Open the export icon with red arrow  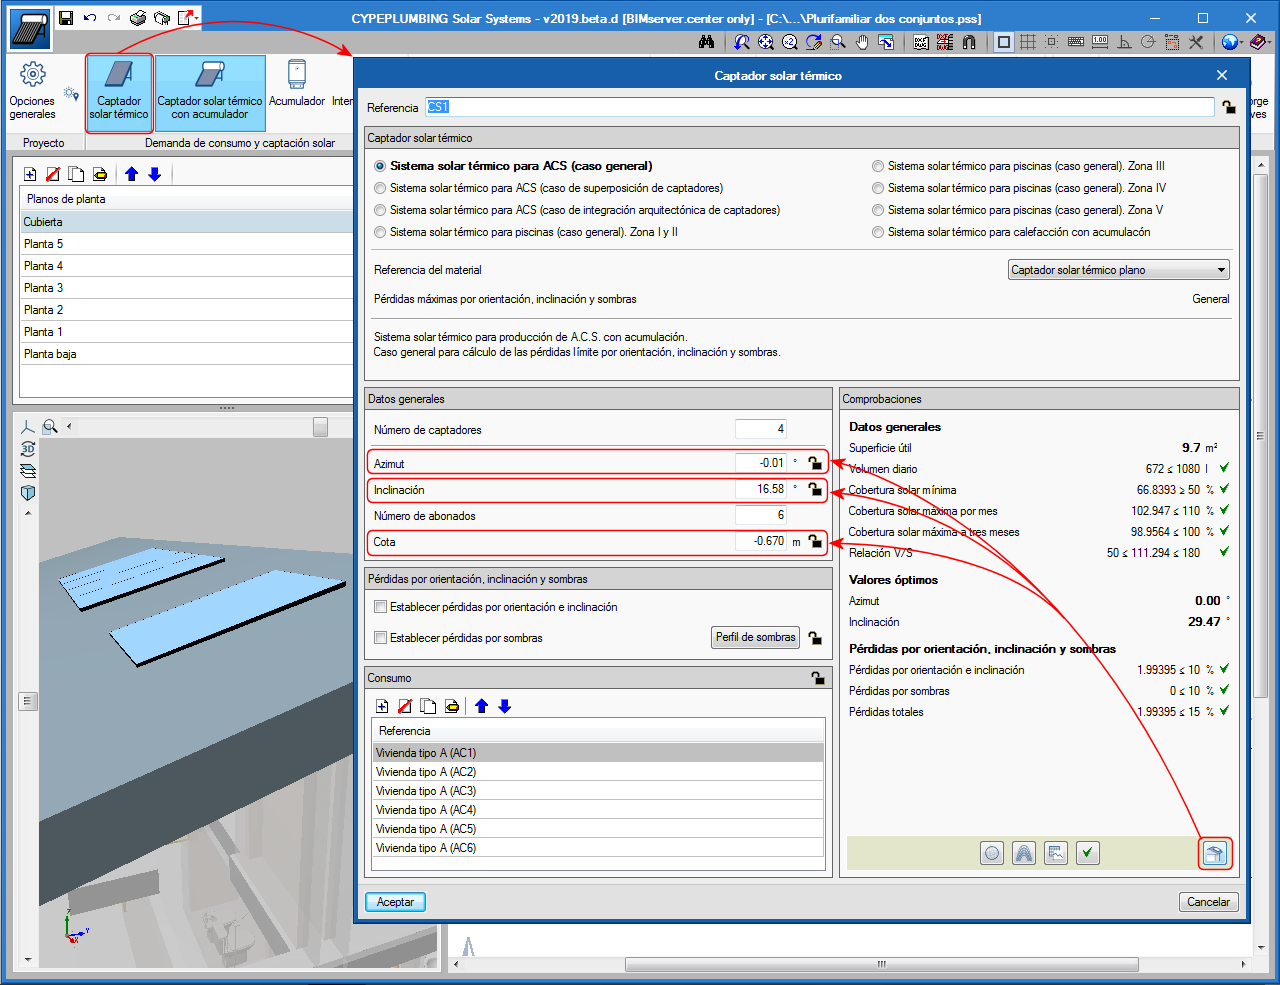187,18
